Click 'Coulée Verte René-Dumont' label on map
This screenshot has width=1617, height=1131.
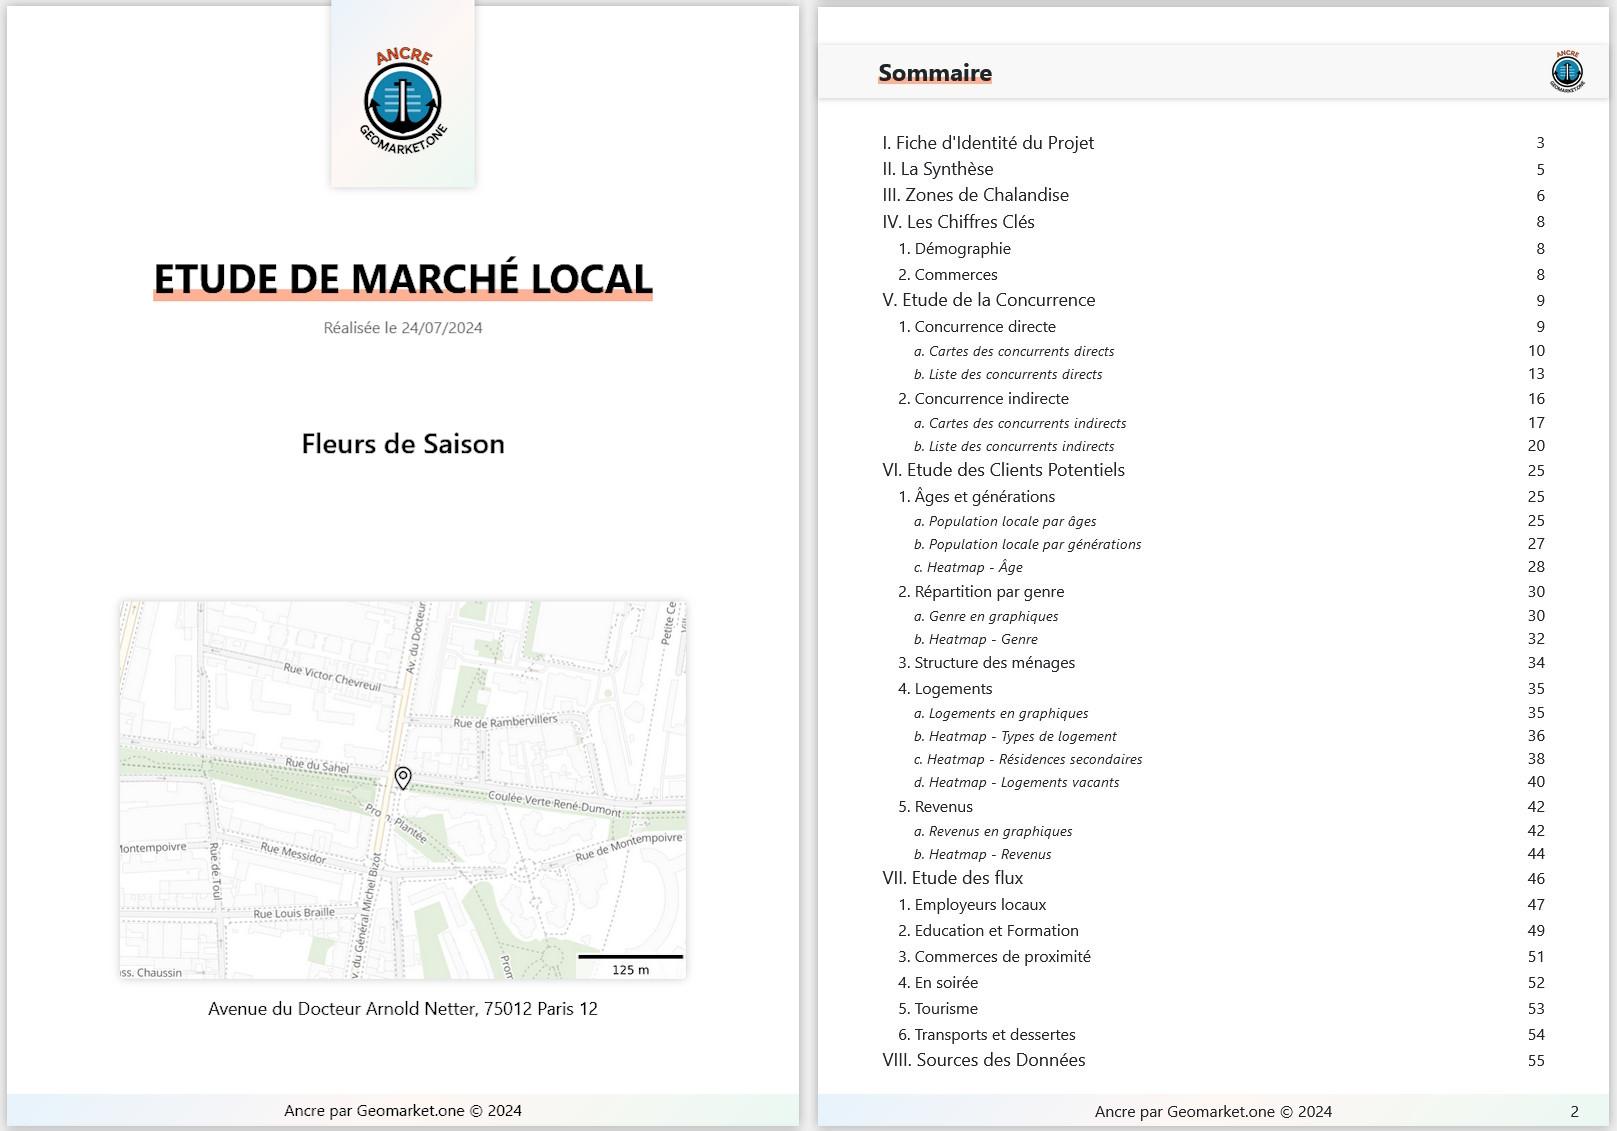[x=554, y=803]
